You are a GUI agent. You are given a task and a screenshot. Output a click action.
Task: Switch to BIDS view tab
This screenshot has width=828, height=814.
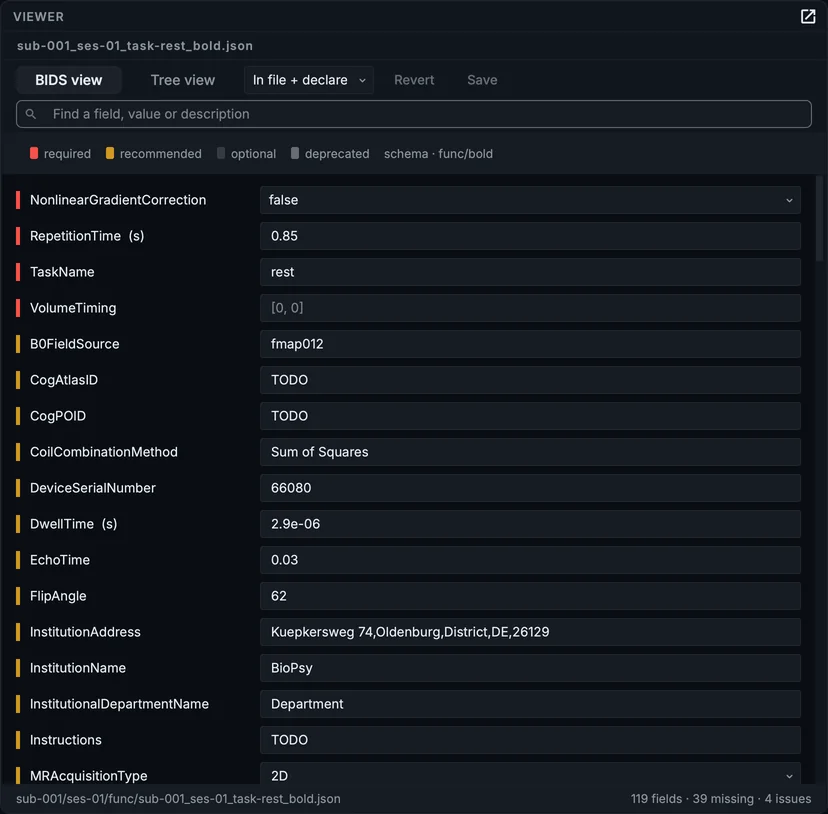tap(69, 80)
